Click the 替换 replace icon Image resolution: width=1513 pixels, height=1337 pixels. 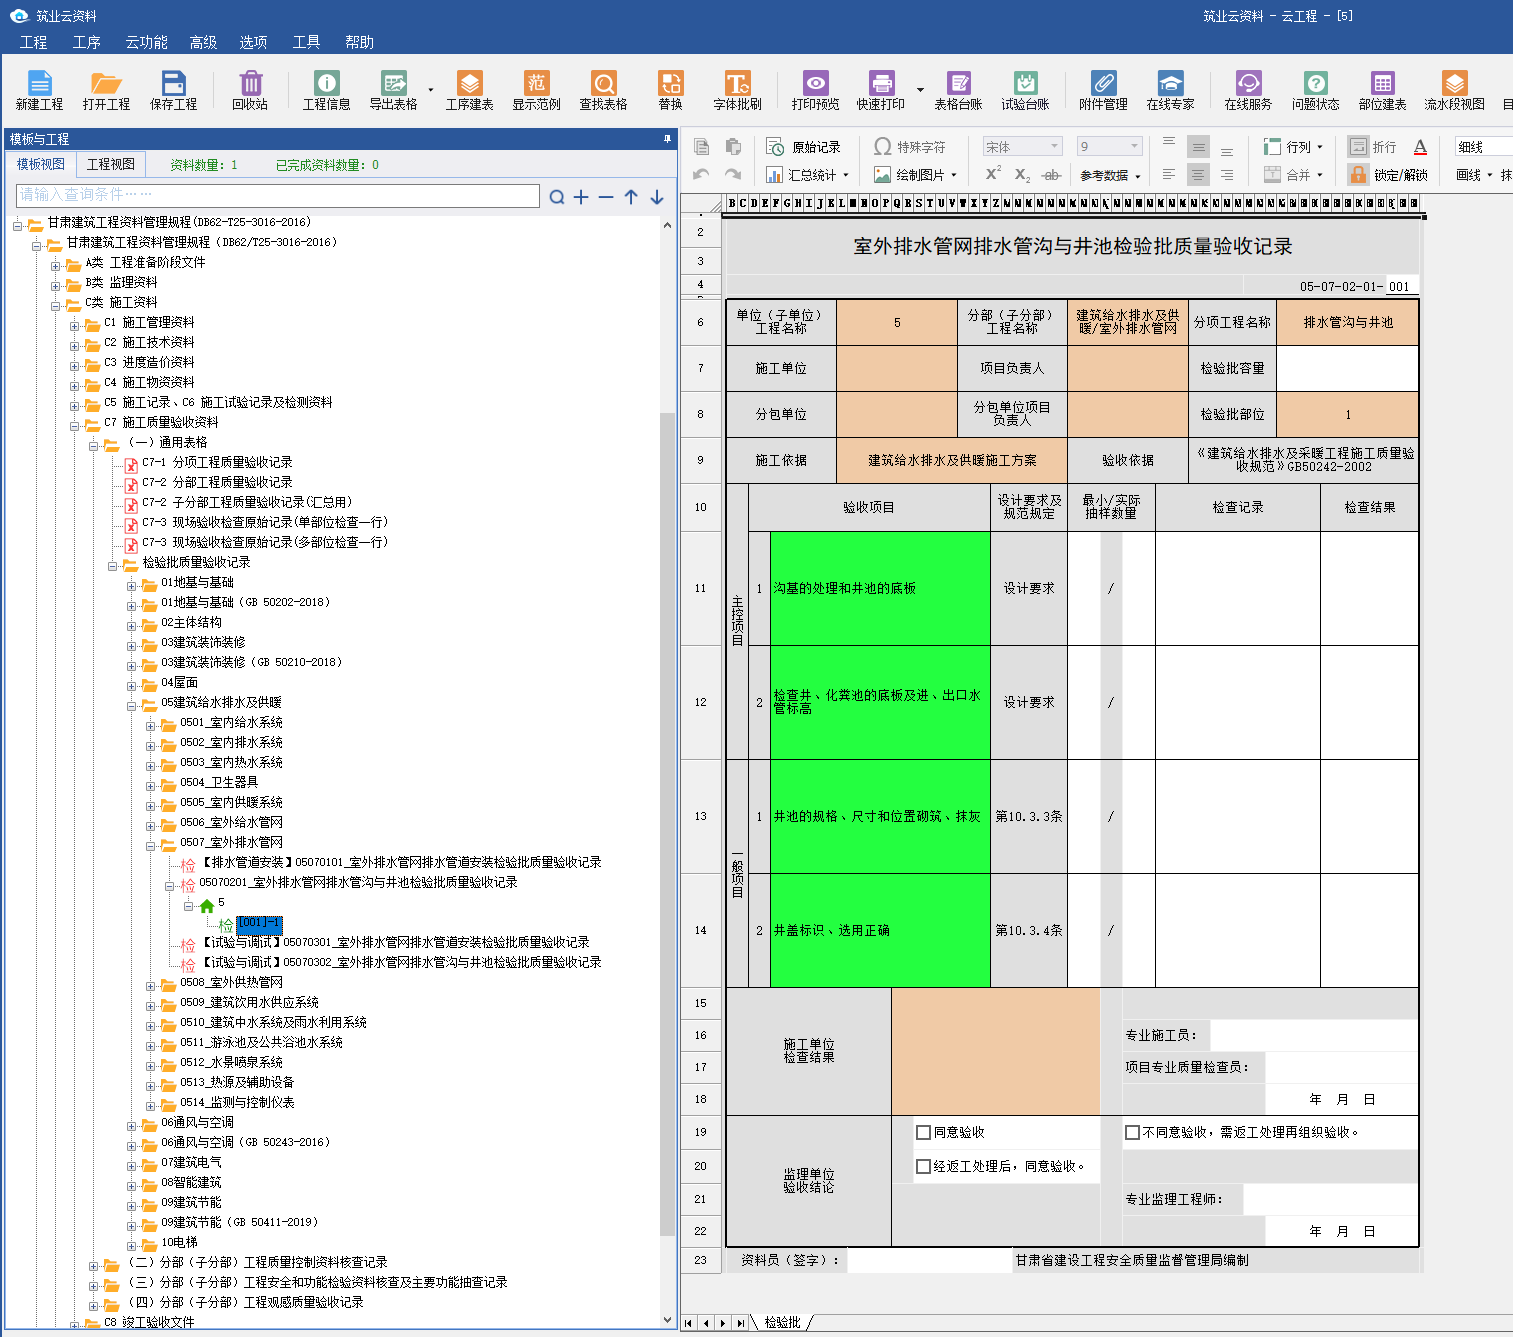coord(671,90)
